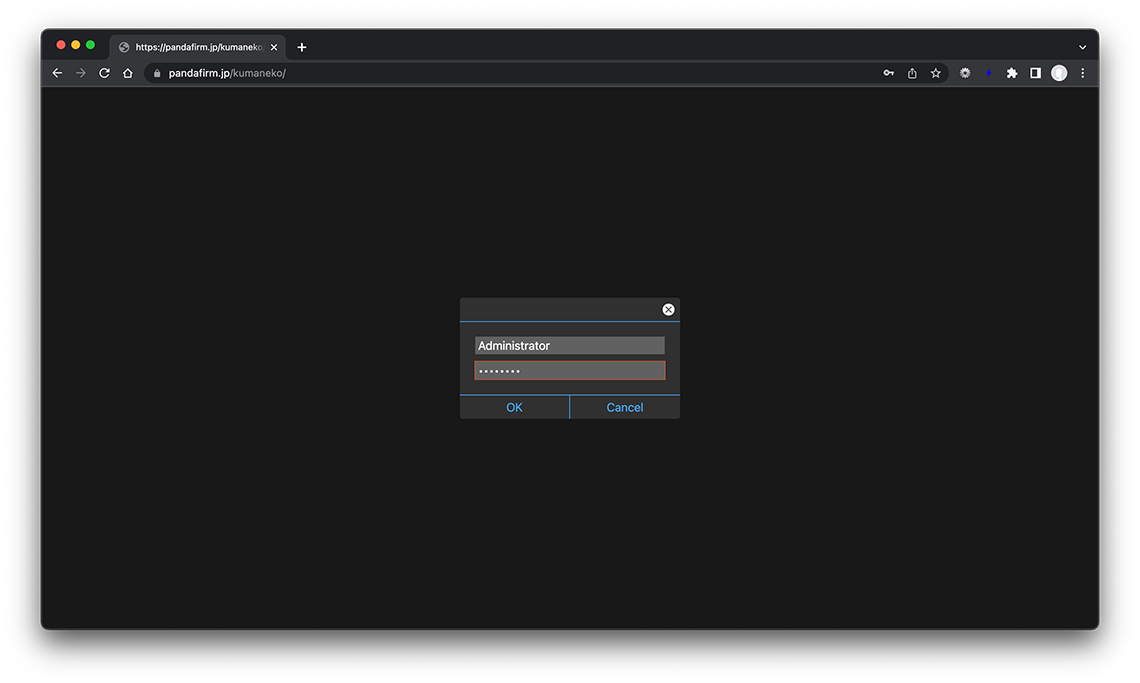1140x683 pixels.
Task: Click the blue lightning bolt extension
Action: coord(988,73)
